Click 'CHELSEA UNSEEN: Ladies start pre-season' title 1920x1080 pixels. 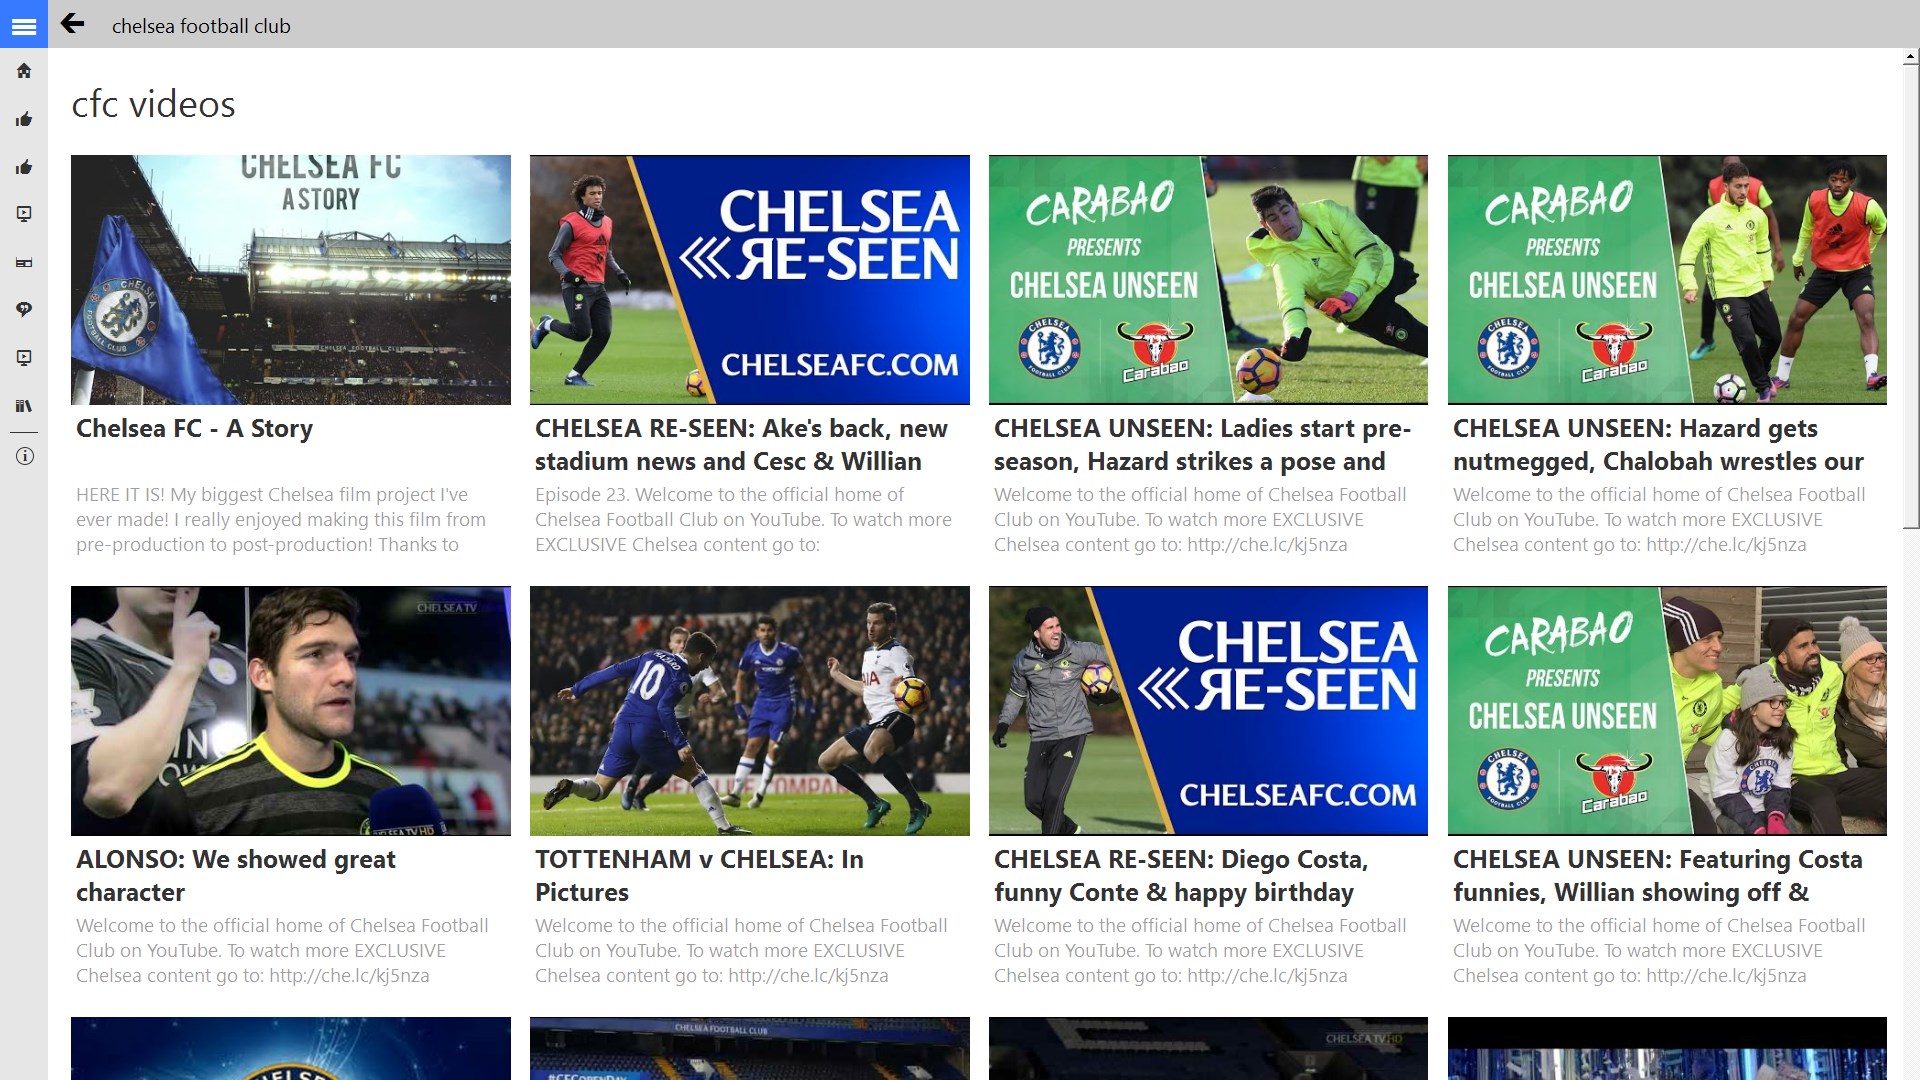1202,445
